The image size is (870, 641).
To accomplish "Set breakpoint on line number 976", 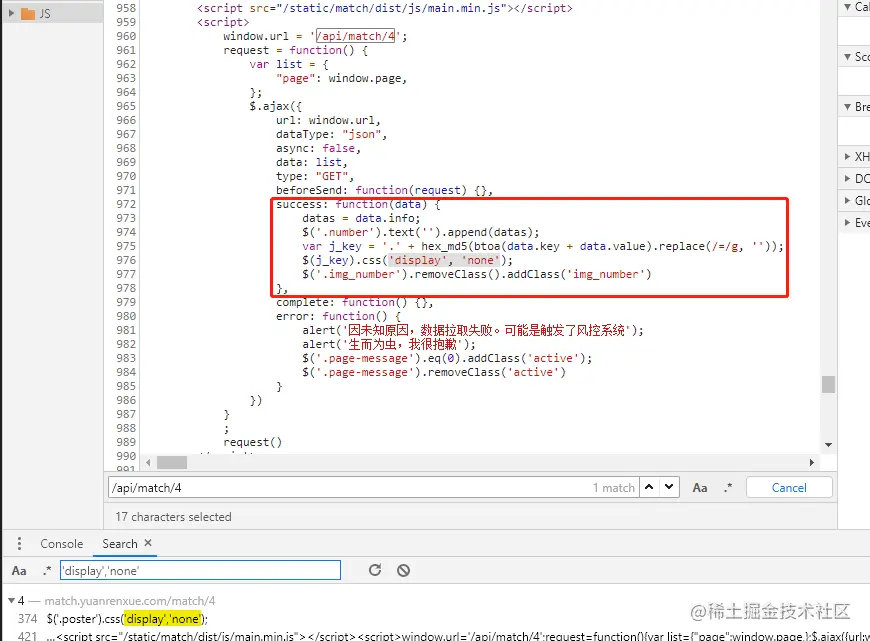I will pos(126,260).
